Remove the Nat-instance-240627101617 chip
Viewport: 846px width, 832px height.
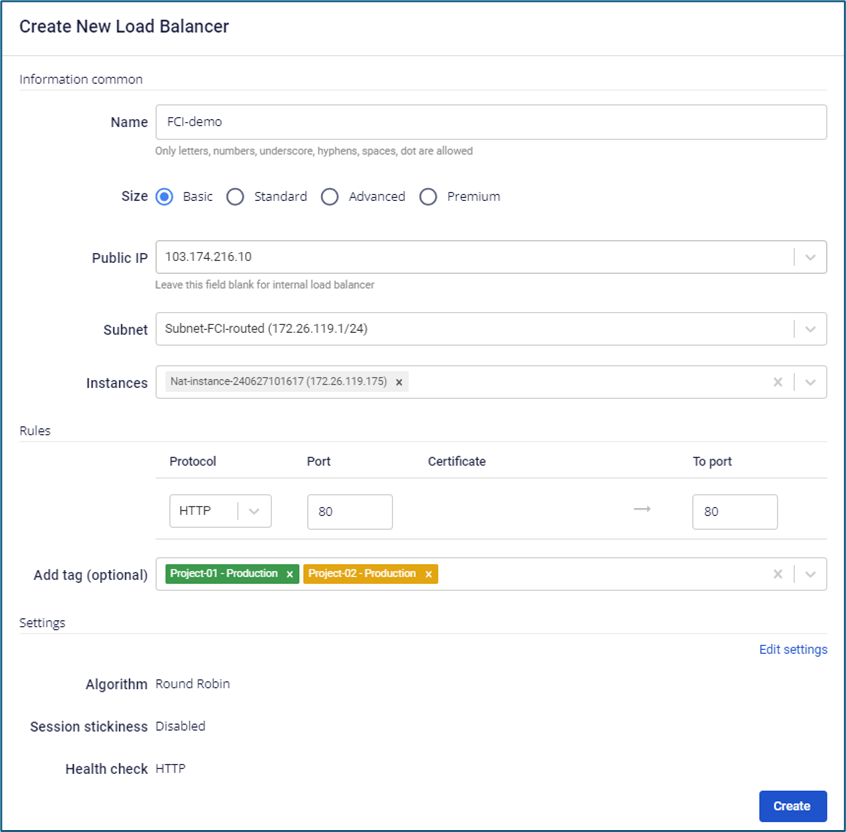[x=399, y=382]
